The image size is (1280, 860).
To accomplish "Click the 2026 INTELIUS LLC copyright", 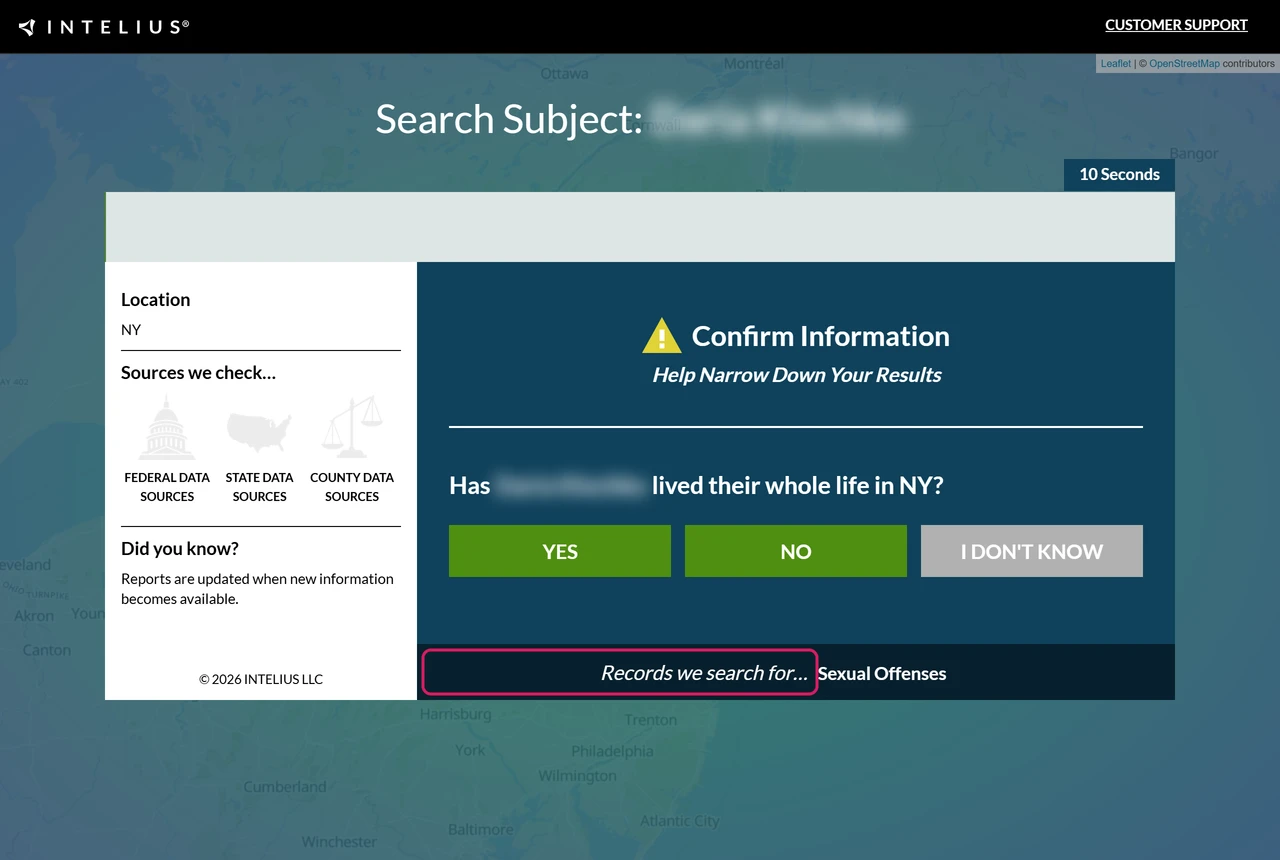I will [x=261, y=679].
